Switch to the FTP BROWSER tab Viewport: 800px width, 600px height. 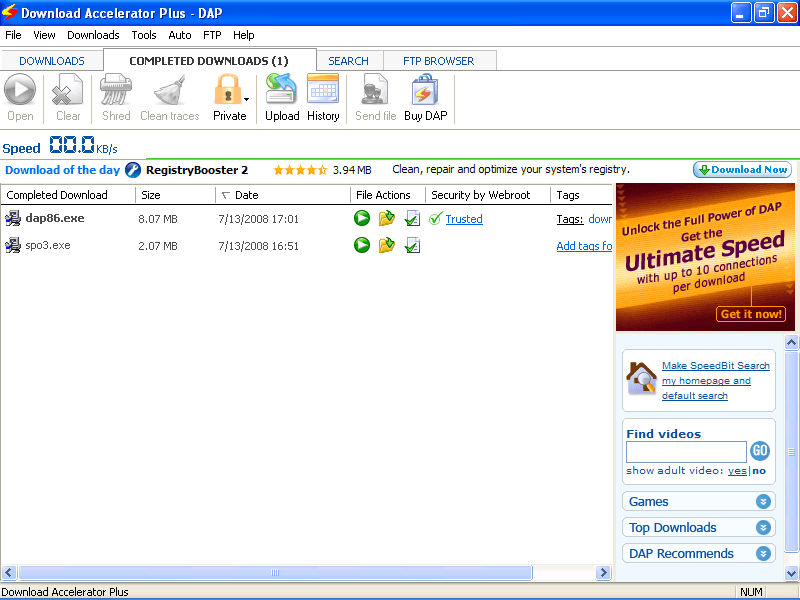pos(439,60)
